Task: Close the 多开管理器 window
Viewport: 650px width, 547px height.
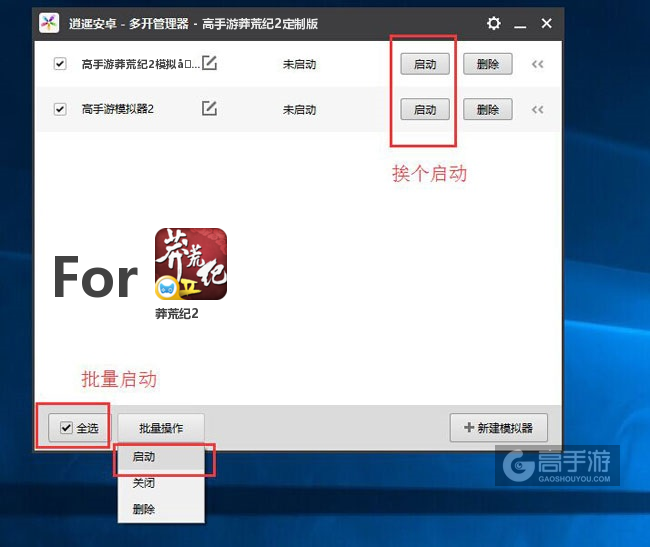Action: pyautogui.click(x=546, y=23)
